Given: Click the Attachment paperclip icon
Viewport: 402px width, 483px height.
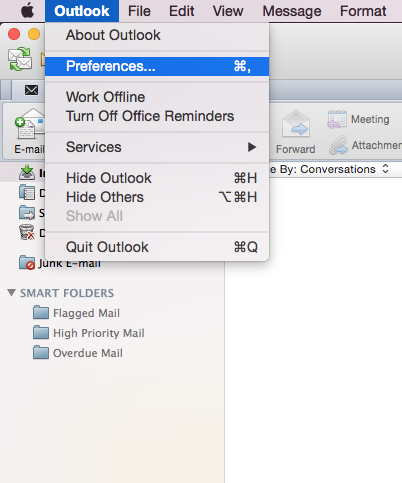Looking at the screenshot, I should pos(338,145).
